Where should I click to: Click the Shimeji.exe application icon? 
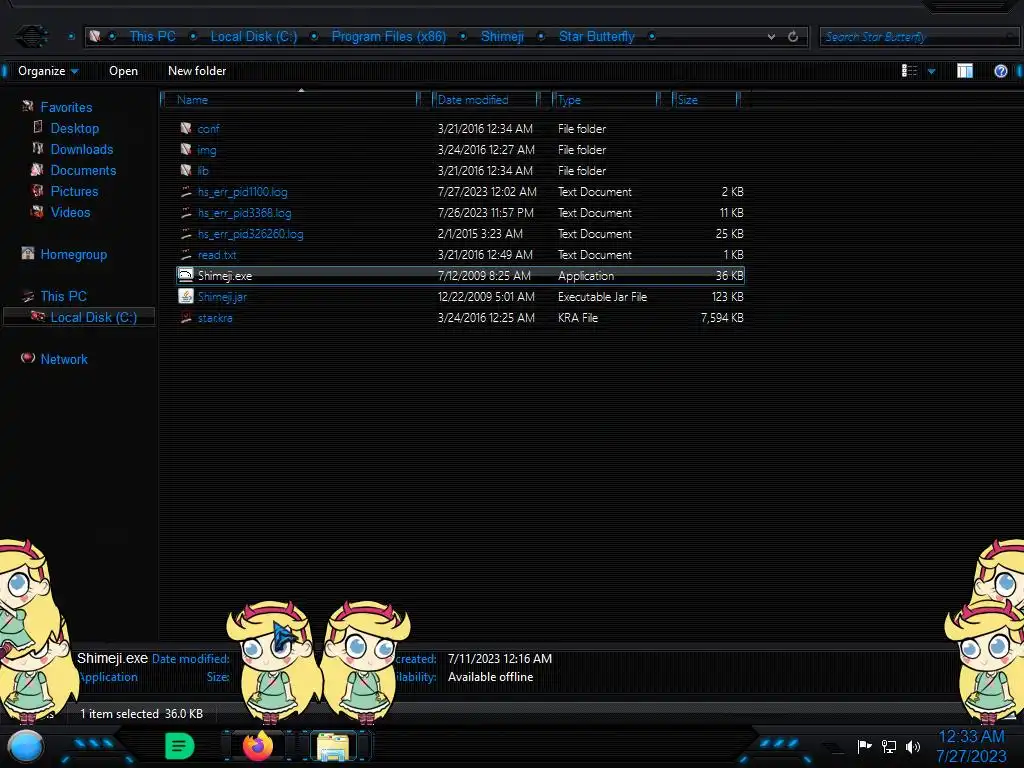pyautogui.click(x=186, y=276)
